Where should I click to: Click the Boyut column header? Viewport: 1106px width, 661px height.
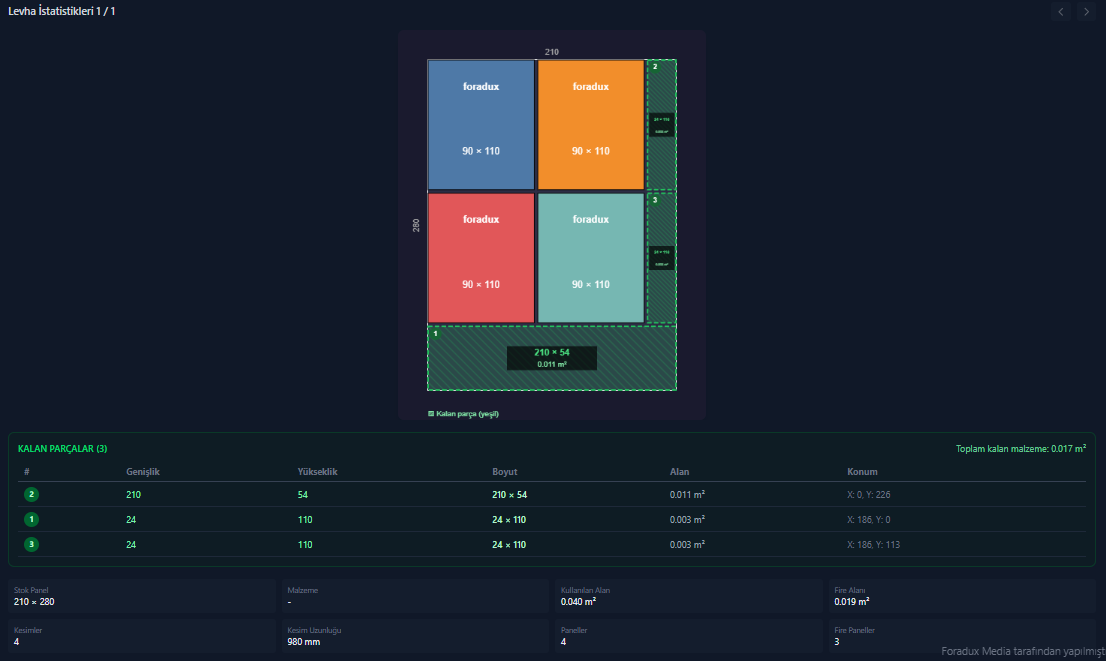505,471
